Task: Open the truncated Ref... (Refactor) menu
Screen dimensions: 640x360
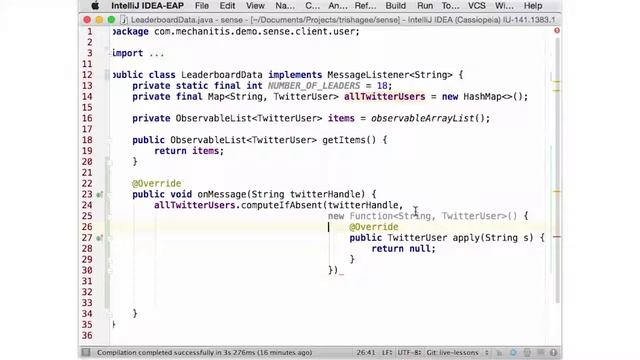Action: pos(365,6)
